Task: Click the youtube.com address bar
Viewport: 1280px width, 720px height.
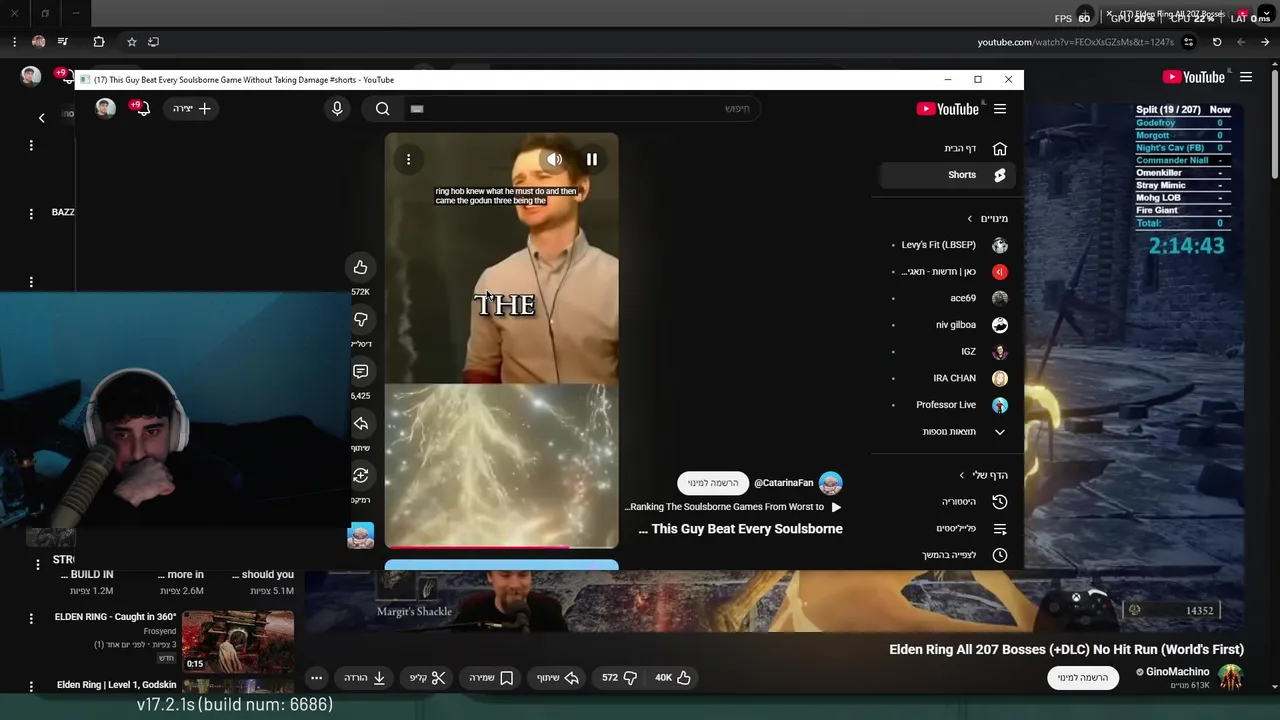Action: click(1075, 42)
